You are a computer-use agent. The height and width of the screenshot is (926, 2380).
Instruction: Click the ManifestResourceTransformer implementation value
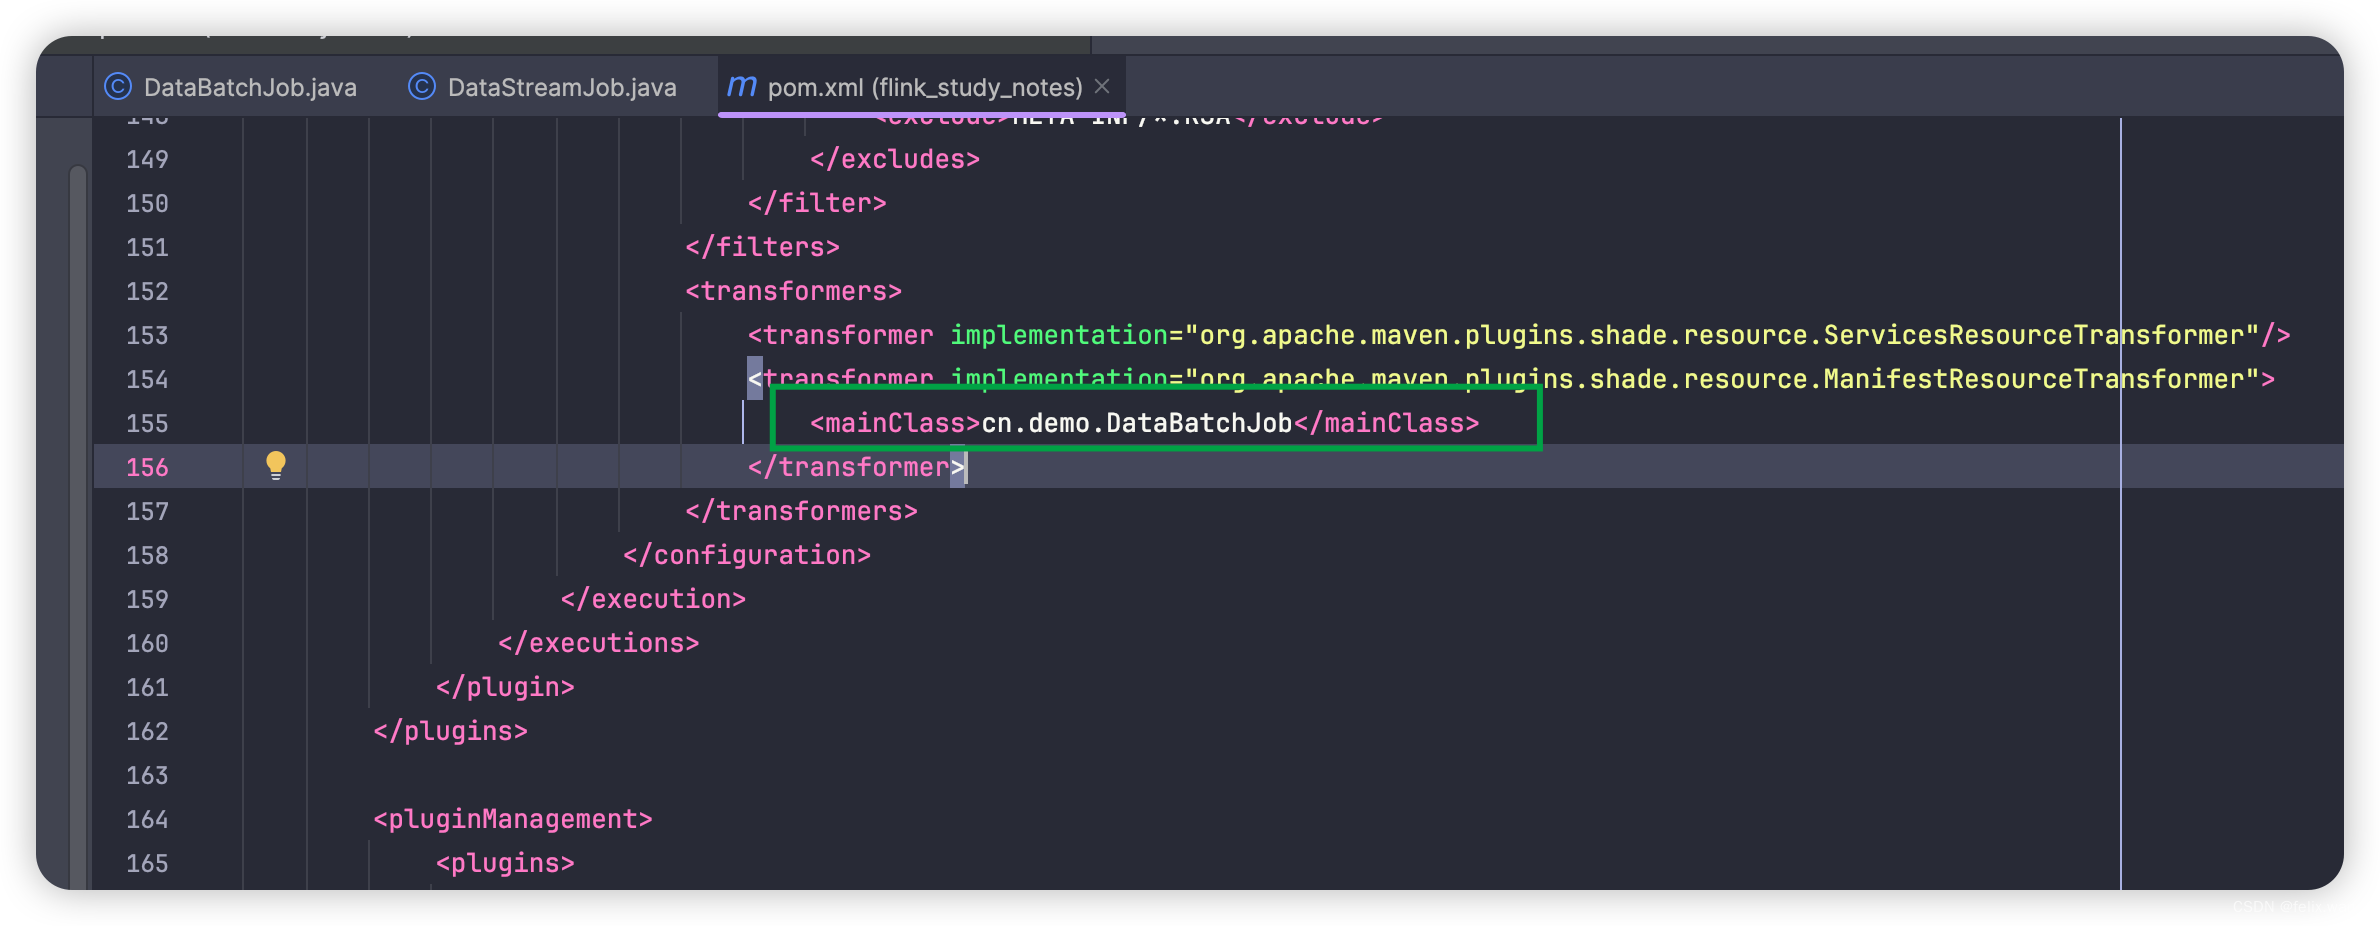(1720, 379)
